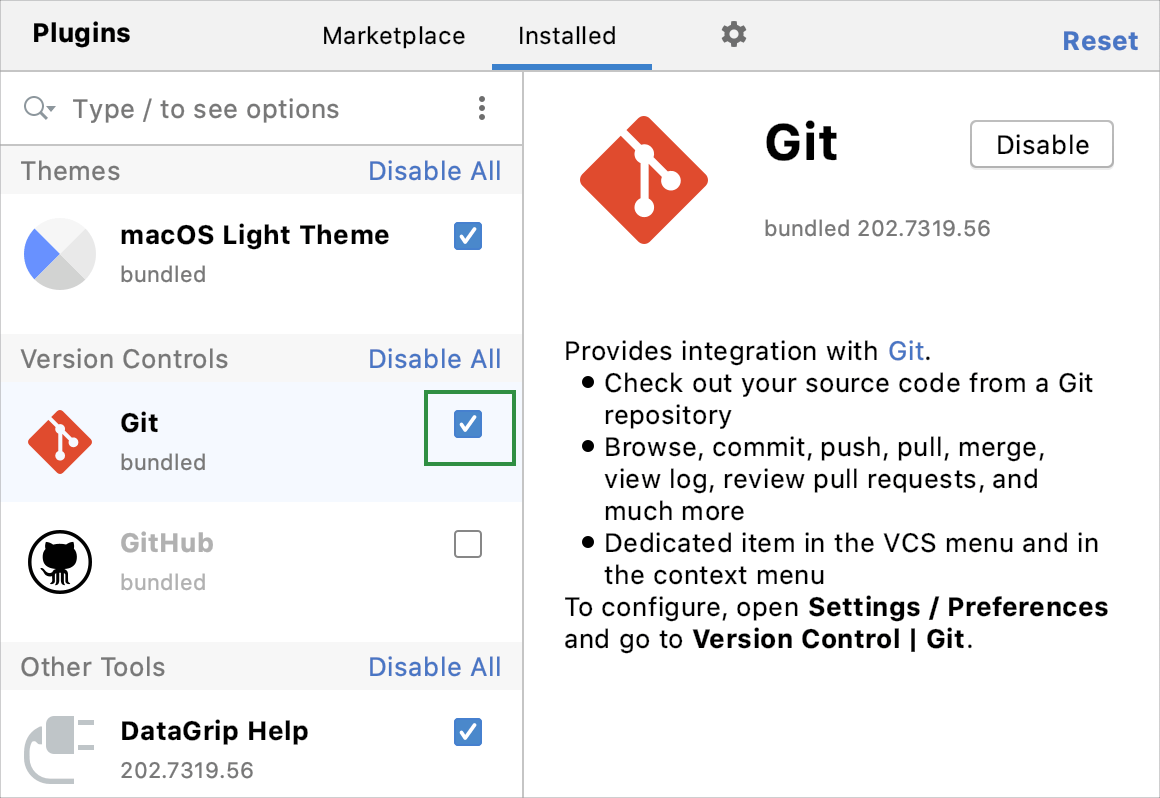Click the Themes section header
Image resolution: width=1160 pixels, height=798 pixels.
coord(70,171)
